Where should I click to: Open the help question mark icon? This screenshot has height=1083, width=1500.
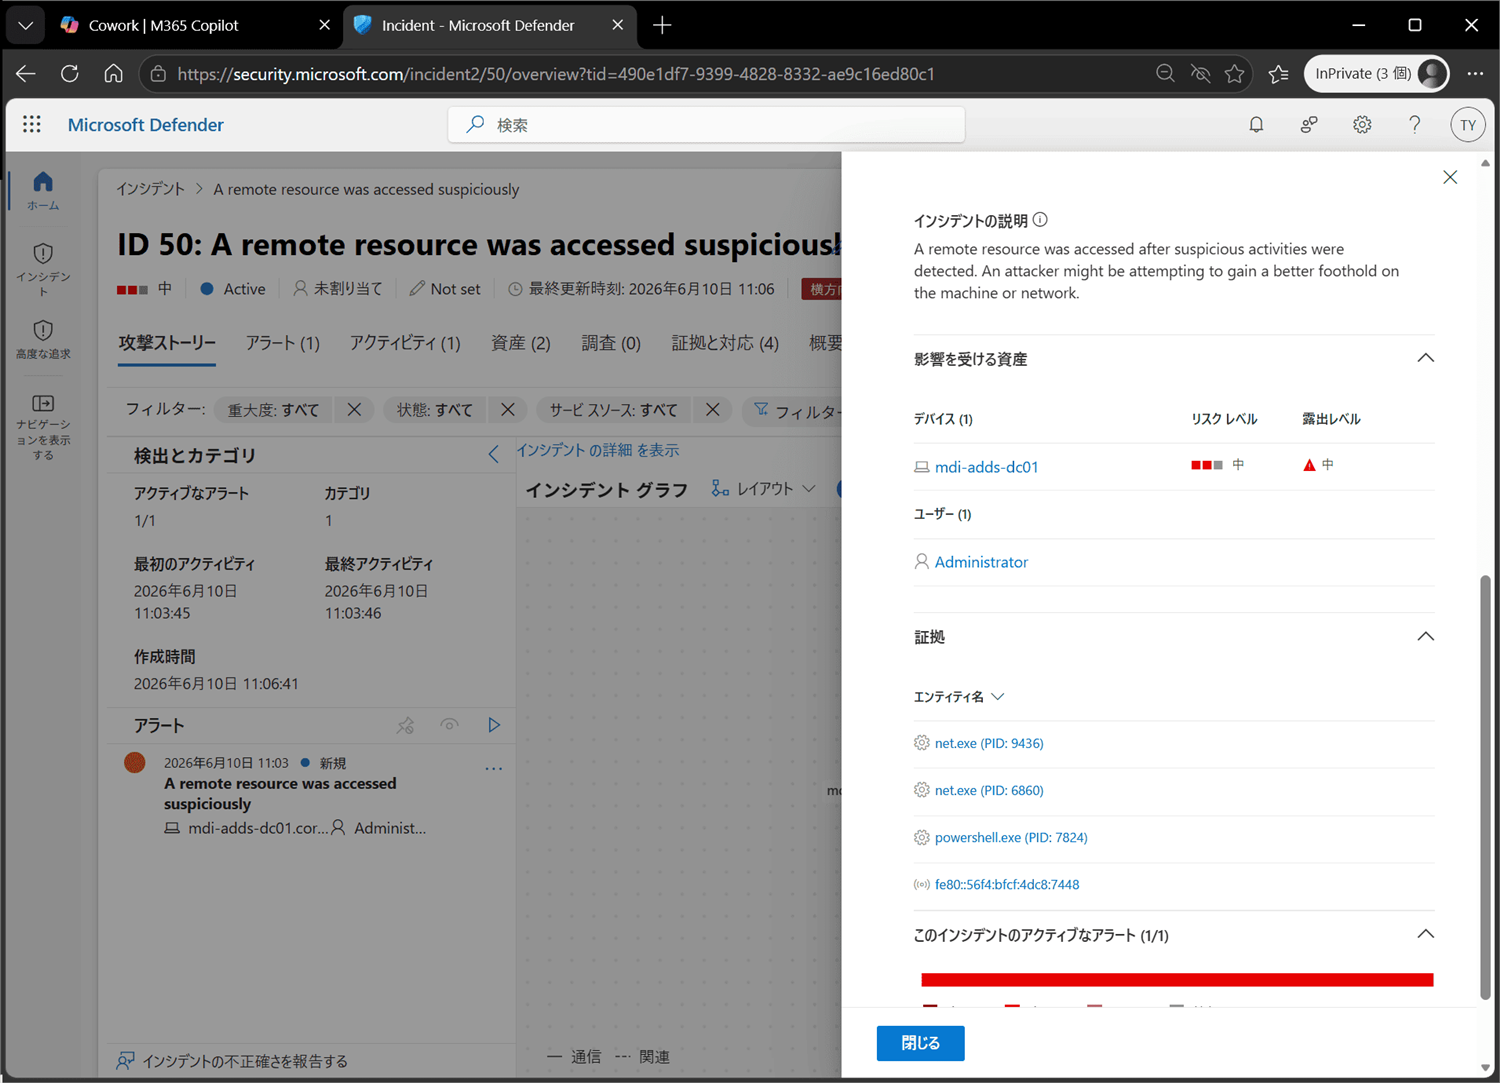click(x=1415, y=125)
